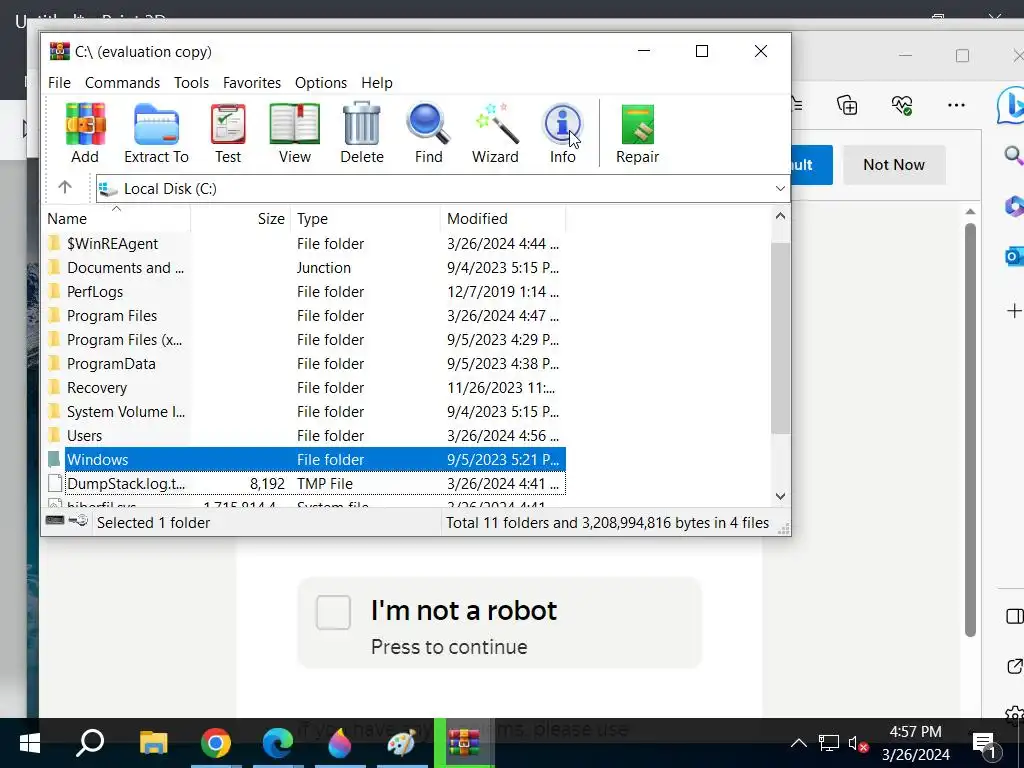Click the Test archive toolbar icon
This screenshot has height=768, width=1024.
pyautogui.click(x=228, y=133)
